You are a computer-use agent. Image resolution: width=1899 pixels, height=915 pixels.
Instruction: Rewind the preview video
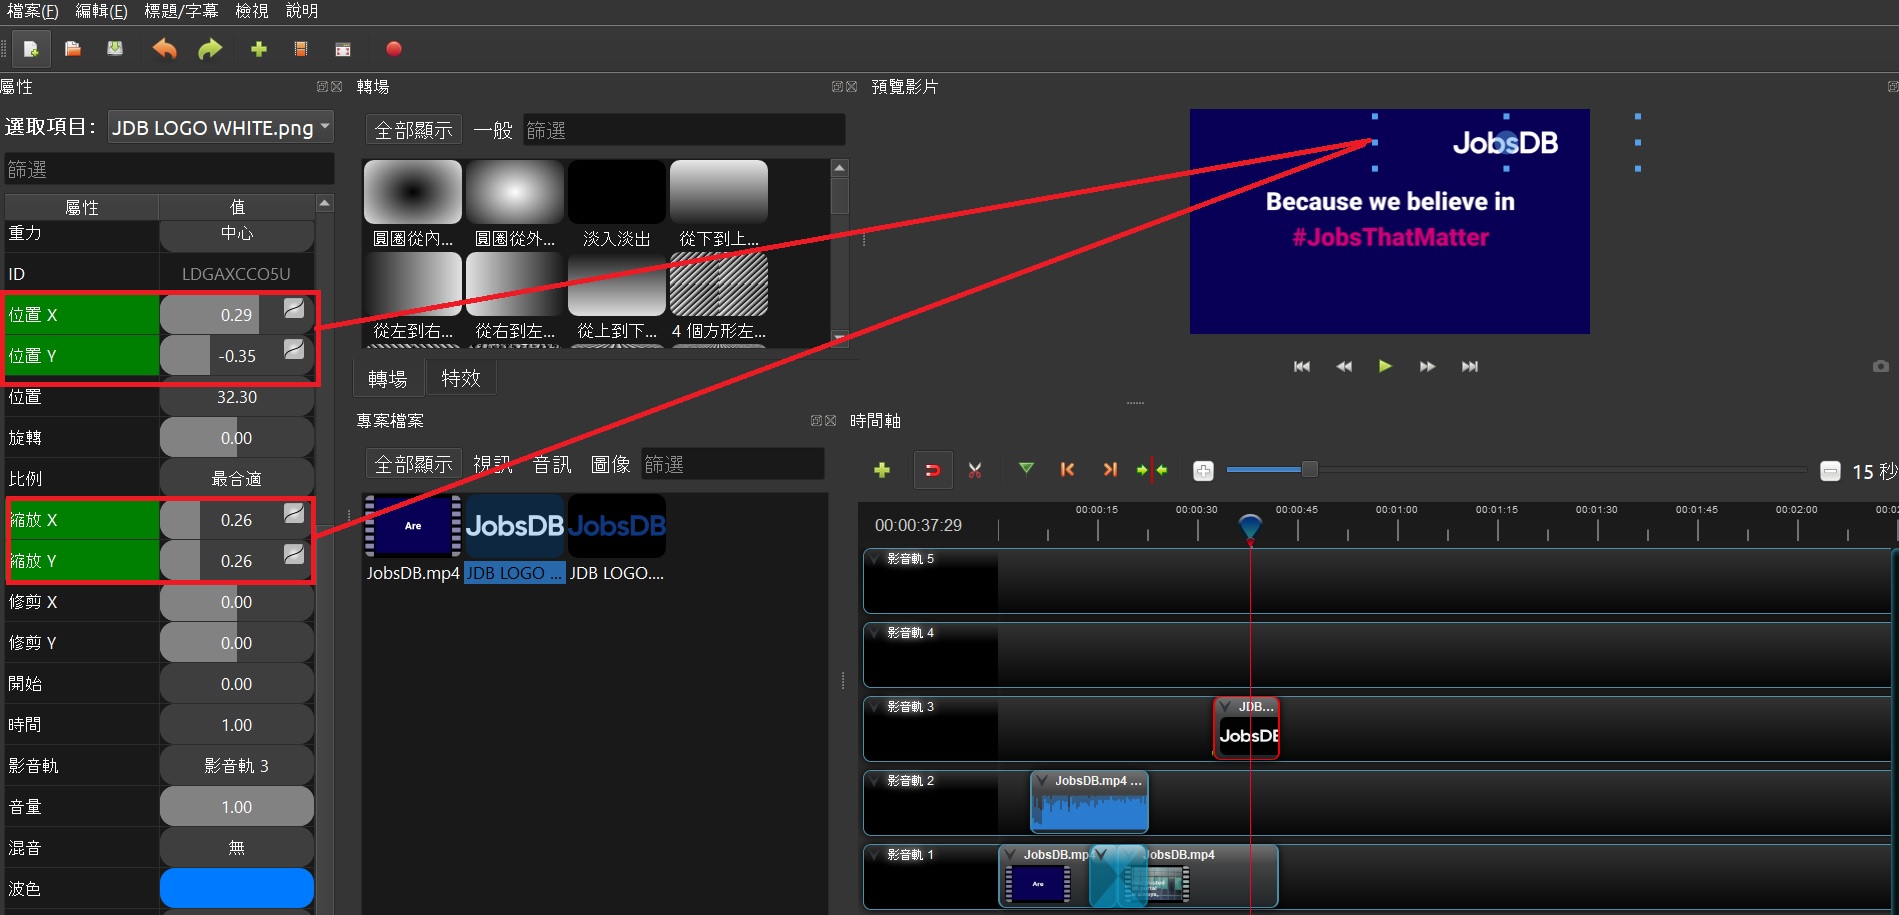pos(1344,367)
